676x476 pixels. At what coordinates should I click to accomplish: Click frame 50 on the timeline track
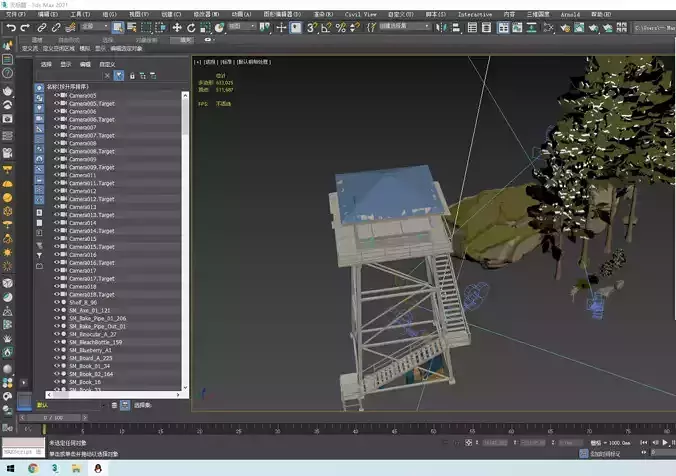pos(433,429)
